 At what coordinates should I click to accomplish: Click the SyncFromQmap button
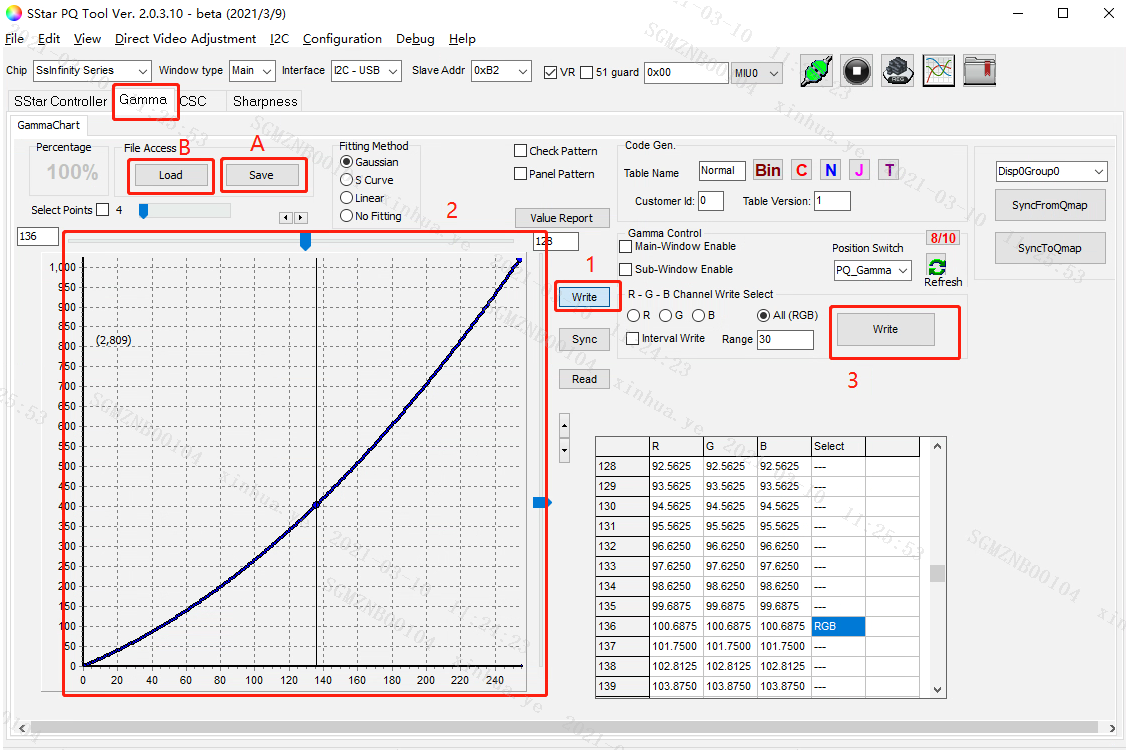(x=1050, y=205)
